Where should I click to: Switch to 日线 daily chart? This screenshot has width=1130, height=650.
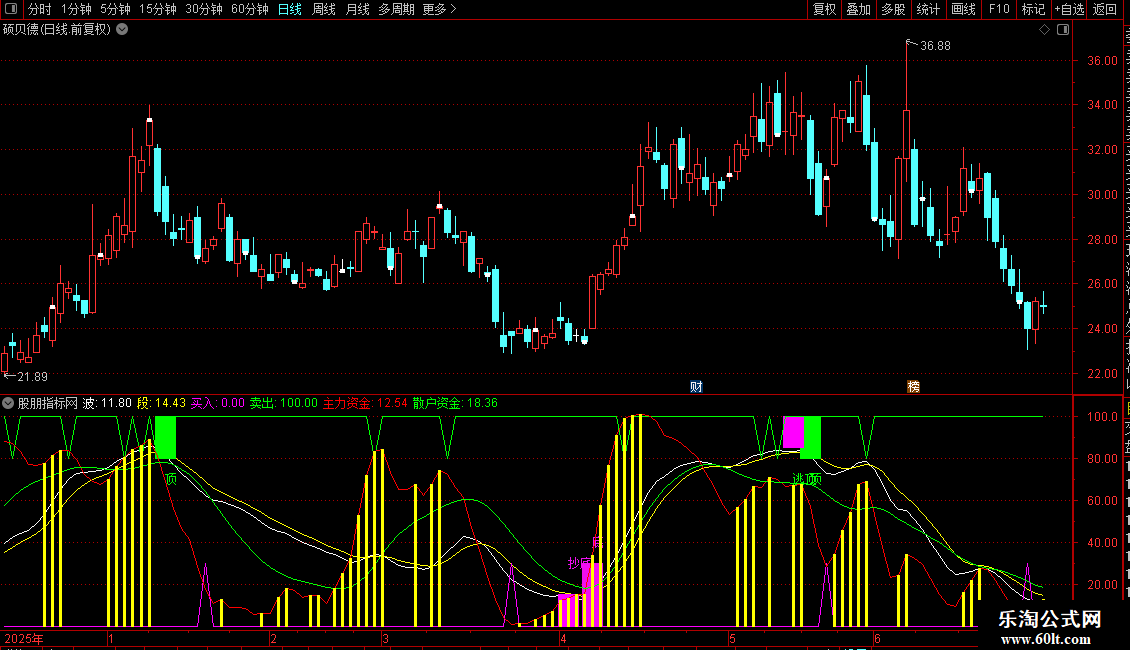coord(290,9)
